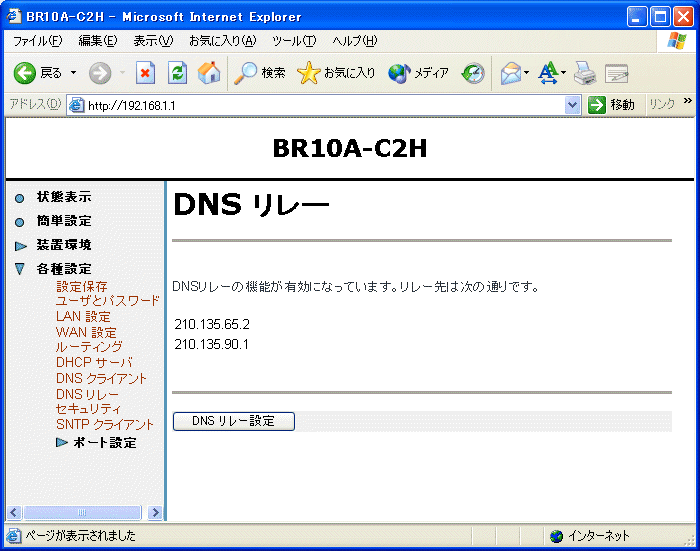
Task: Click the address field showing http://192.168.1.1
Action: coord(324,105)
